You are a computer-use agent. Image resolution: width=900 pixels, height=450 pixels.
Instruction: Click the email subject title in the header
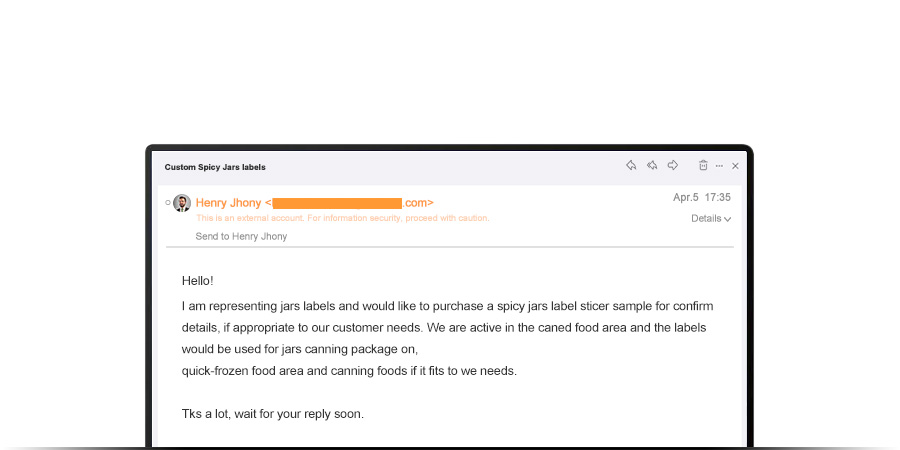pos(215,167)
